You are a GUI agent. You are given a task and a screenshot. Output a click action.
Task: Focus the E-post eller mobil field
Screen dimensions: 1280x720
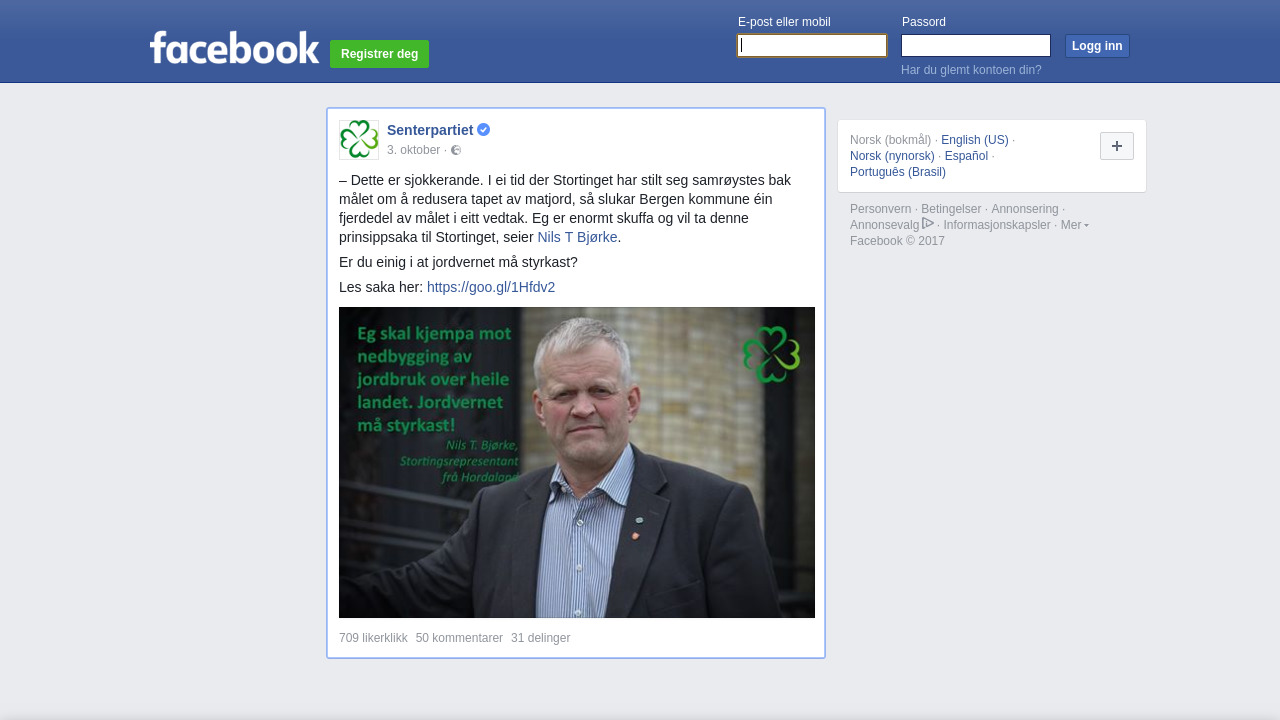coord(812,46)
